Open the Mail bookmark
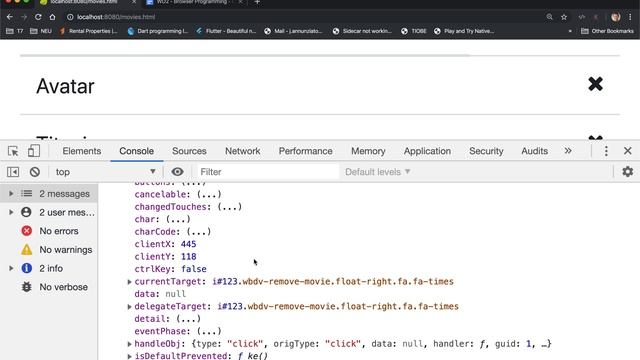Screen dimensions: 640x360 coord(293,31)
